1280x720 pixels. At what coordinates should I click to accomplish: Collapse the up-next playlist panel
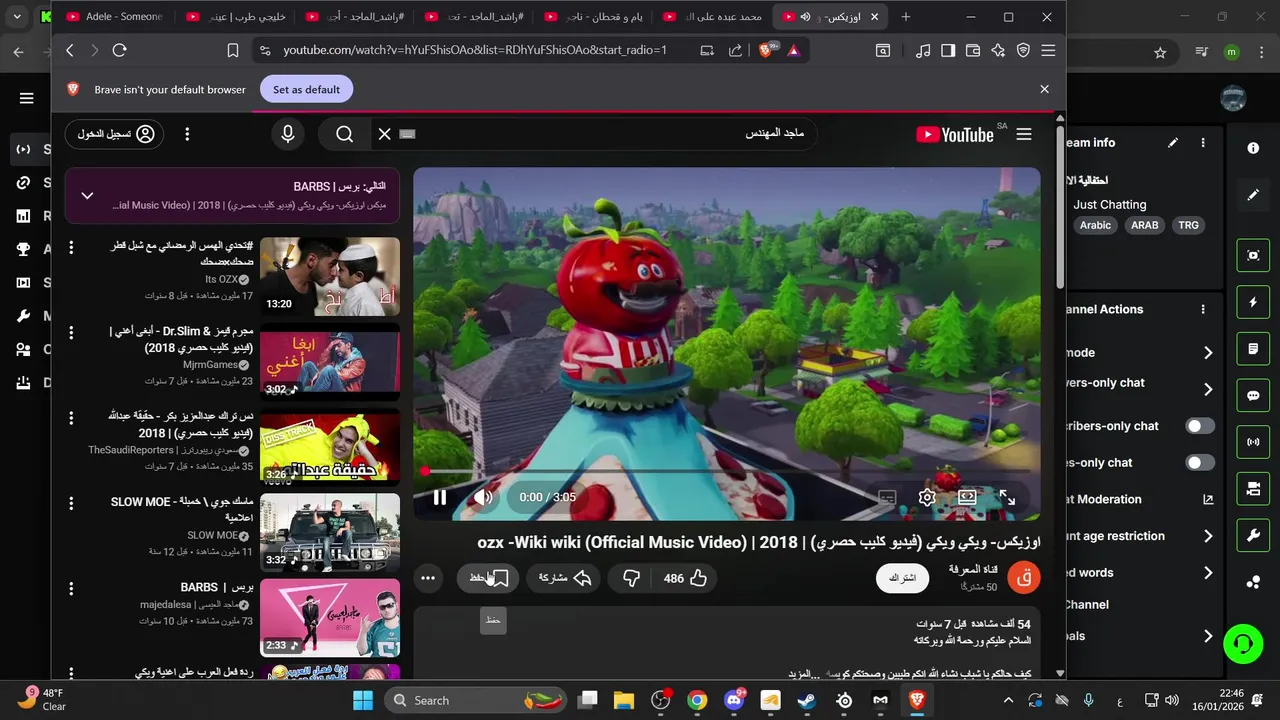(87, 195)
